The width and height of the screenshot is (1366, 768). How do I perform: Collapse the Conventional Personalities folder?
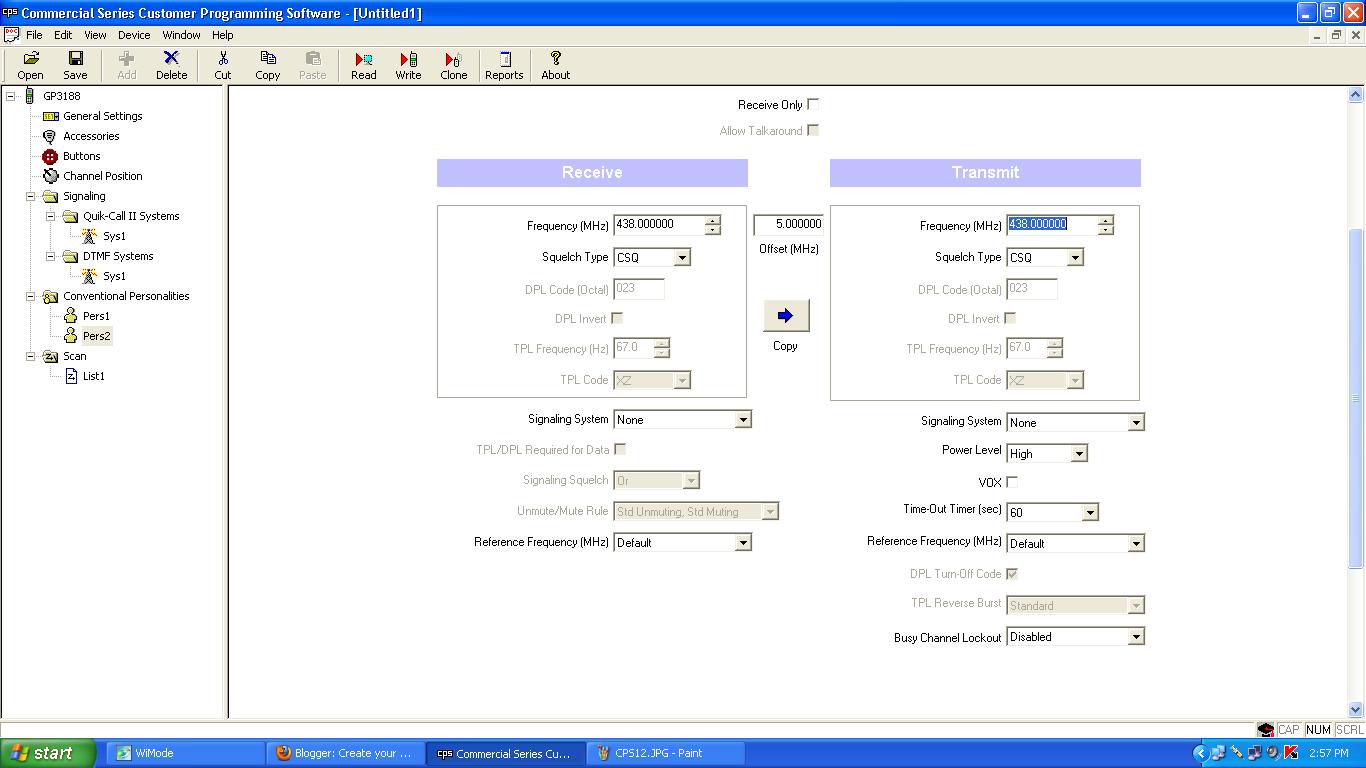coord(31,296)
